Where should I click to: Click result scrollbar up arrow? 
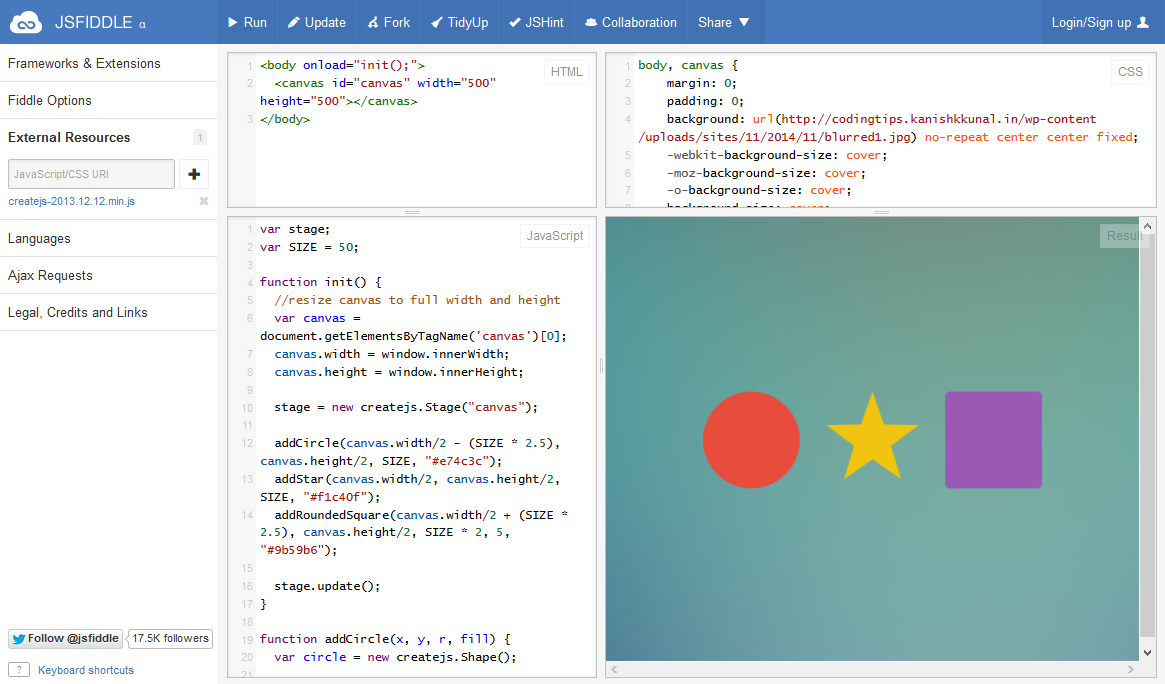point(1147,226)
